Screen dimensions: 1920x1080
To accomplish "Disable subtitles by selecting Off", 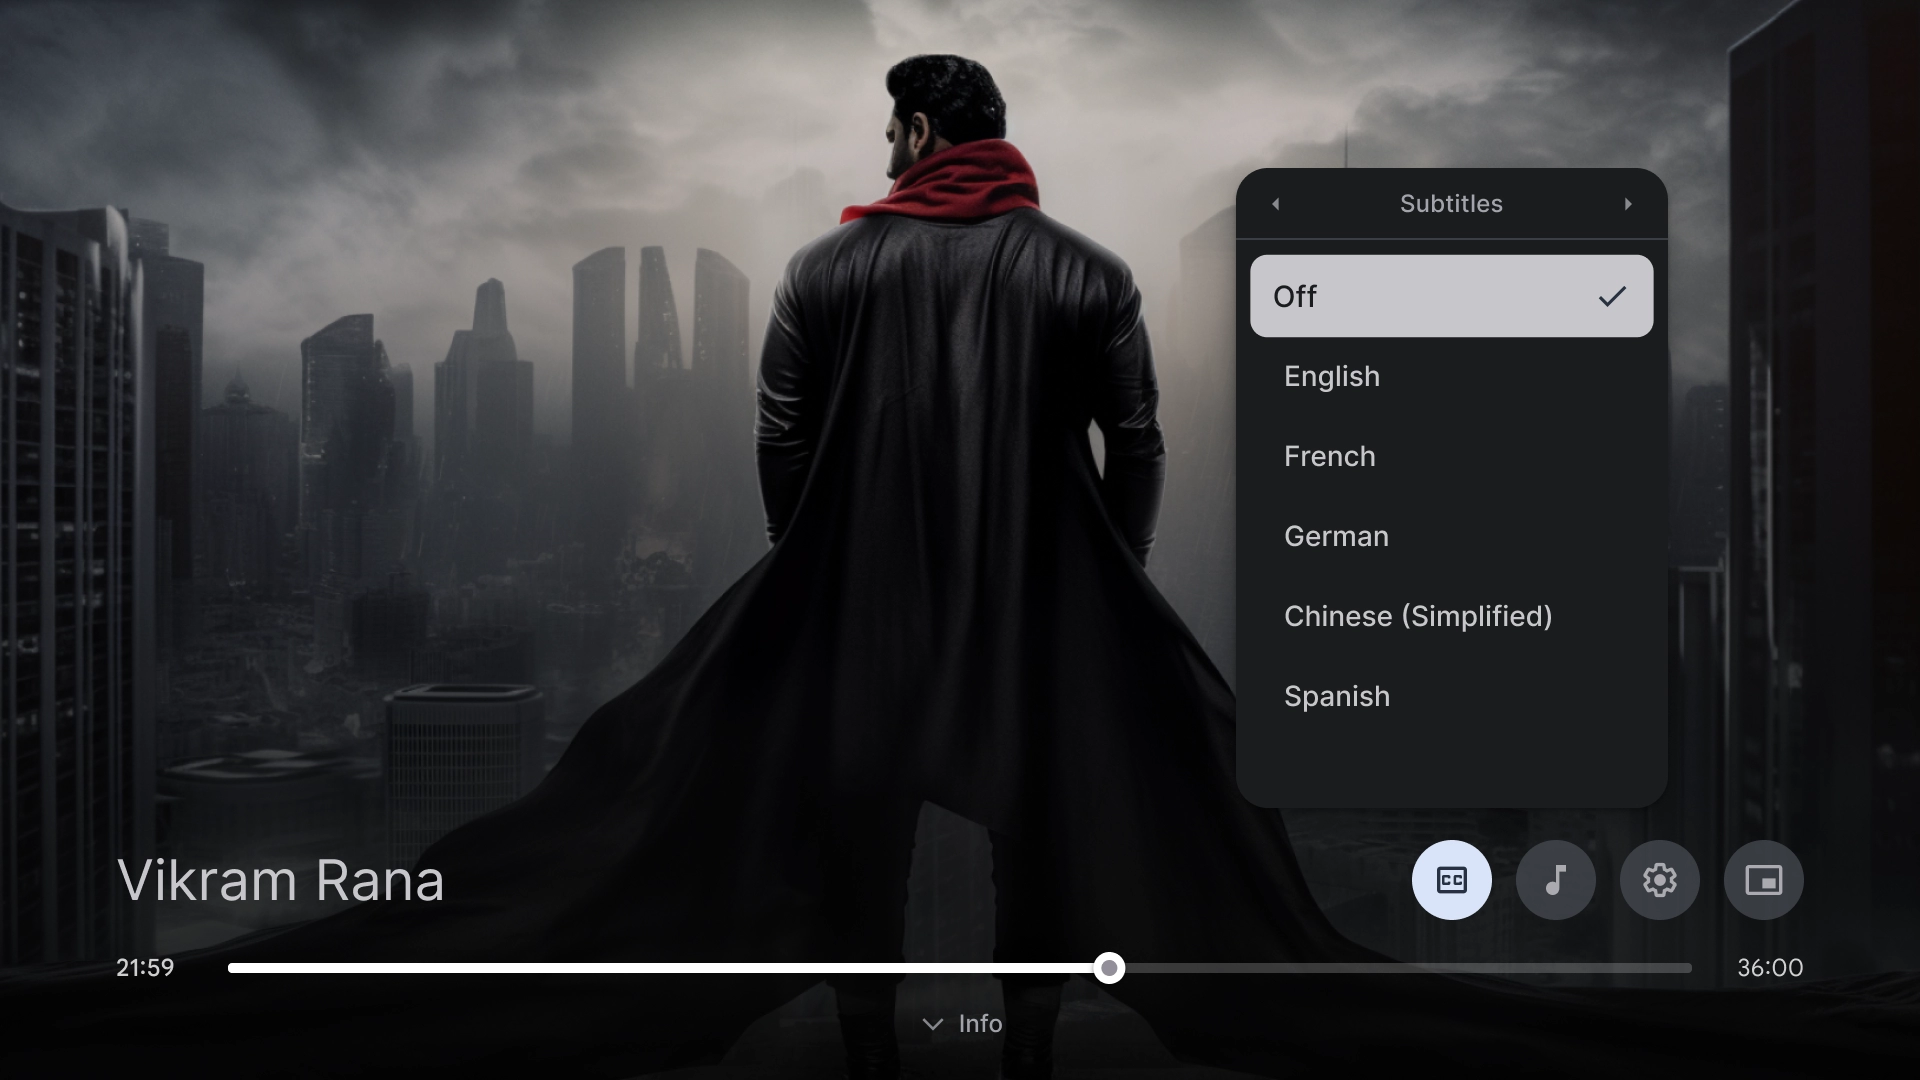I will 1451,295.
